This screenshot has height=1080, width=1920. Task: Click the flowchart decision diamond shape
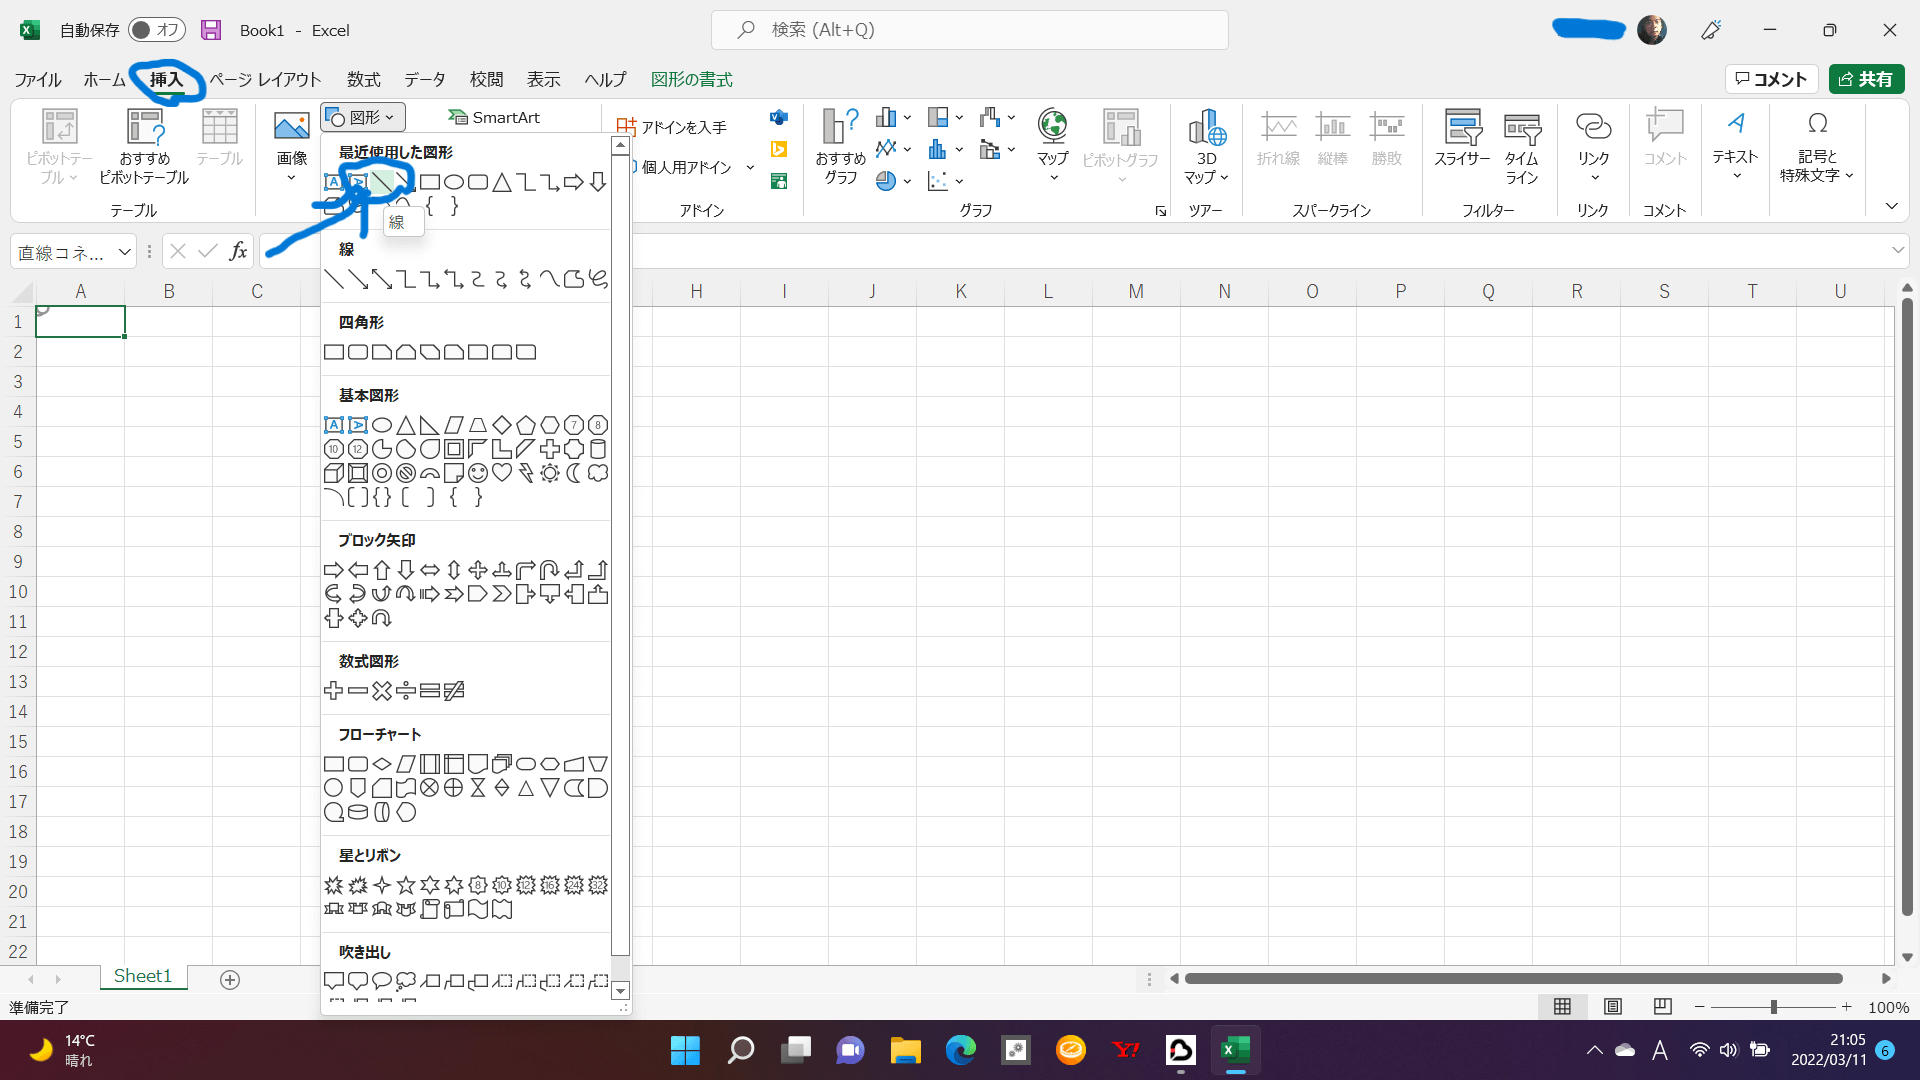[x=382, y=764]
